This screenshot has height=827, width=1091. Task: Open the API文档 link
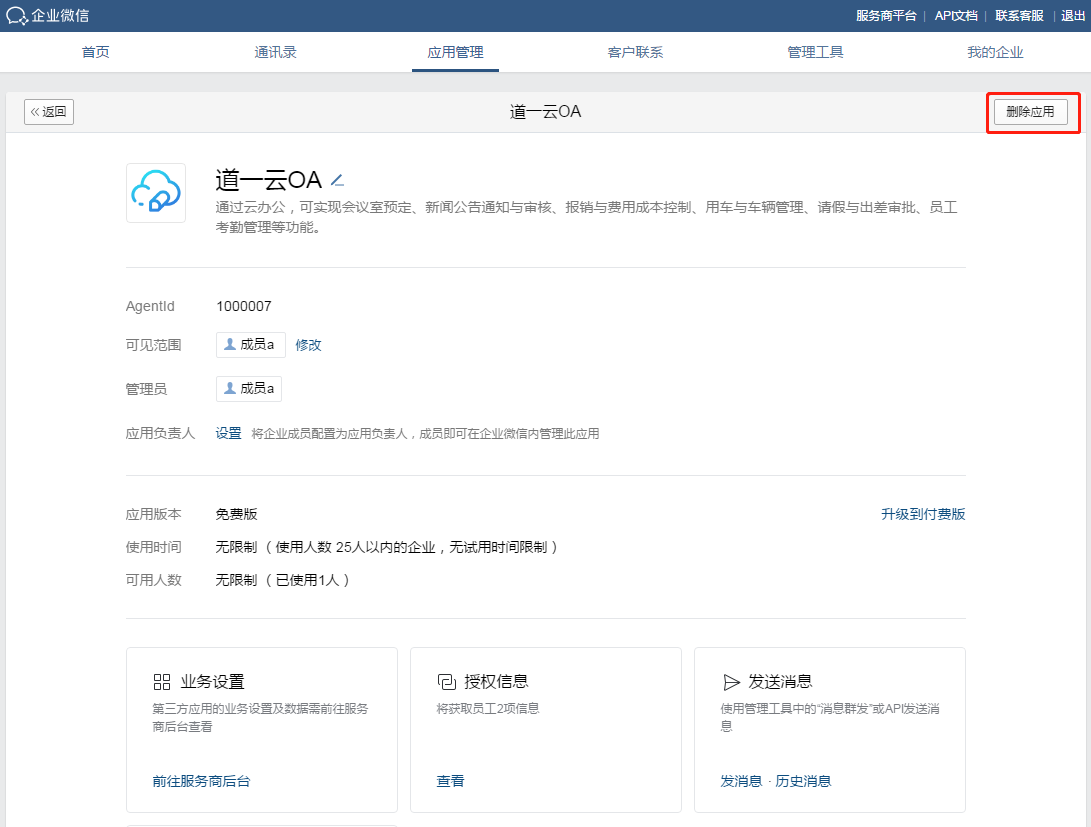(956, 15)
